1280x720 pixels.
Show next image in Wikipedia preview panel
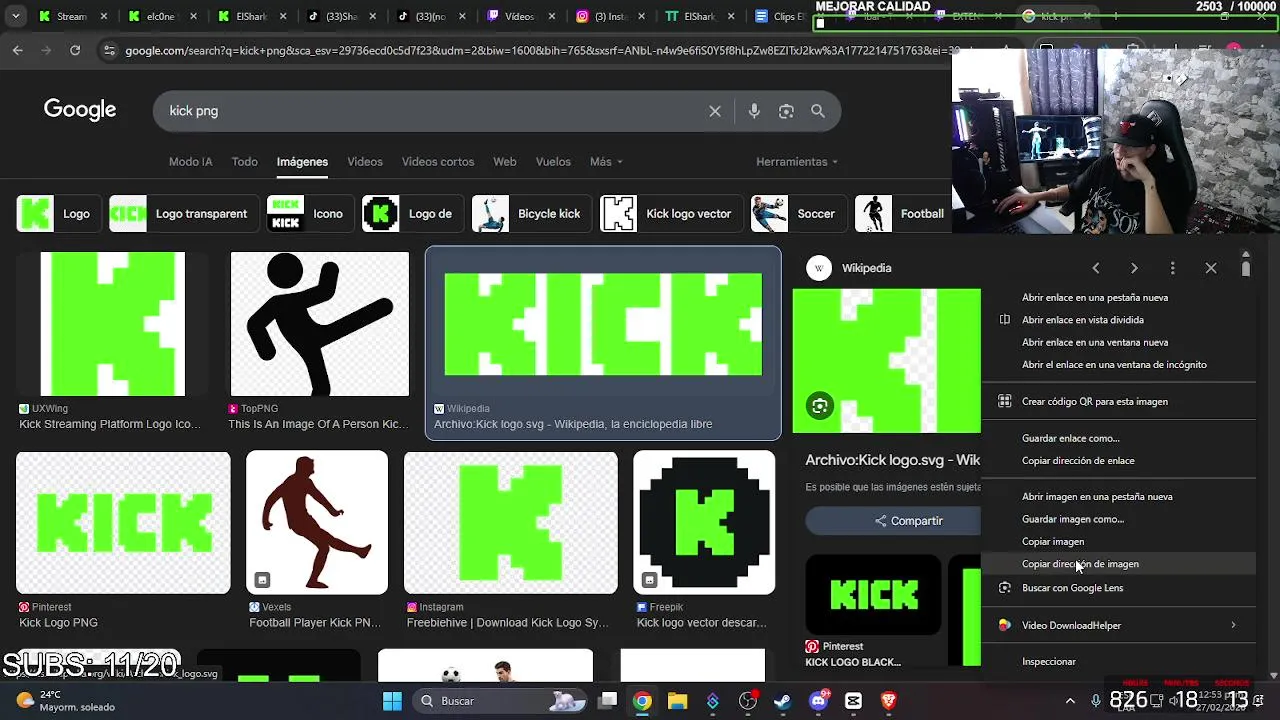coord(1134,268)
